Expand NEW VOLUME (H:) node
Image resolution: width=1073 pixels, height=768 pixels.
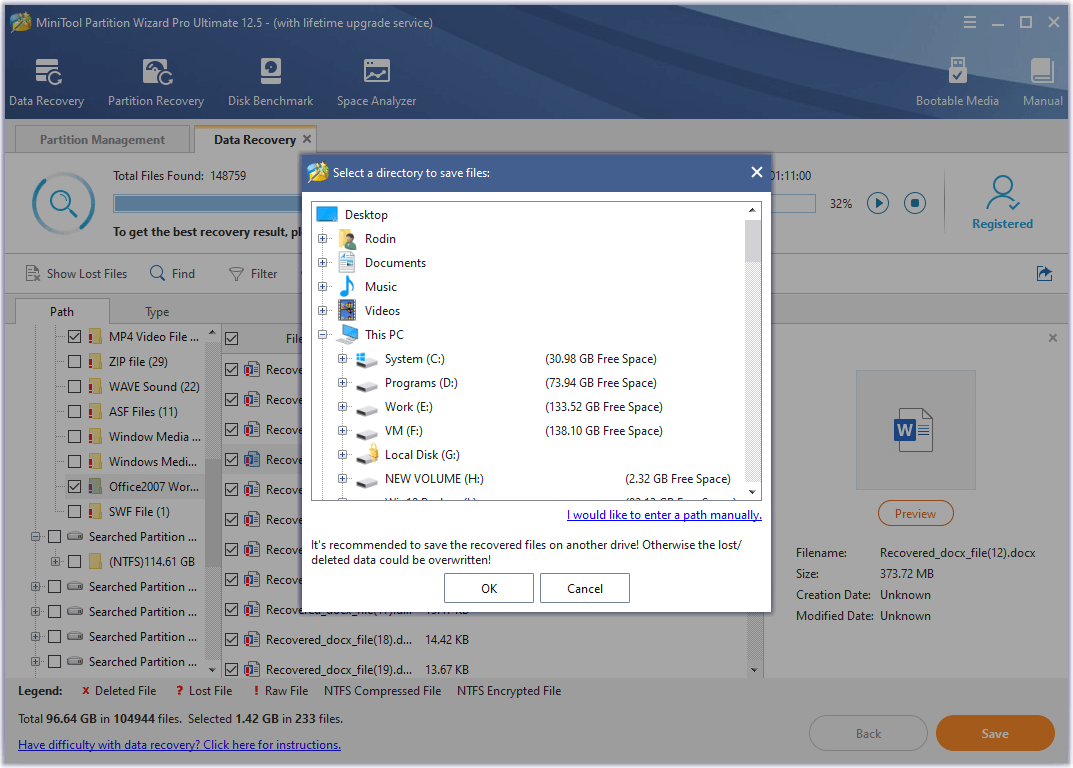point(342,478)
